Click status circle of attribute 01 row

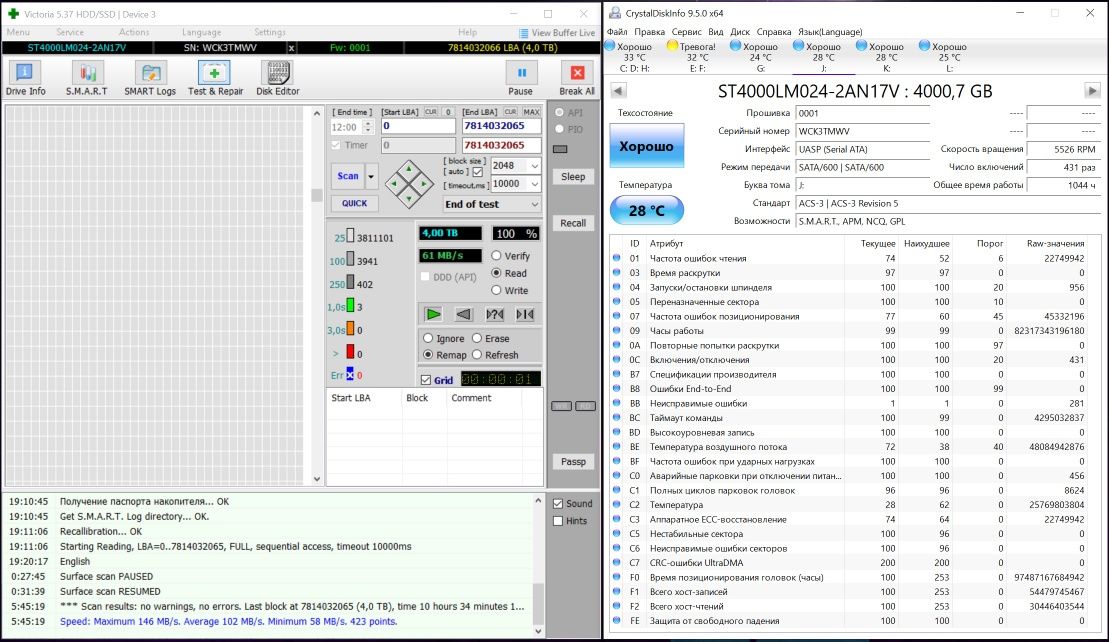pos(617,259)
